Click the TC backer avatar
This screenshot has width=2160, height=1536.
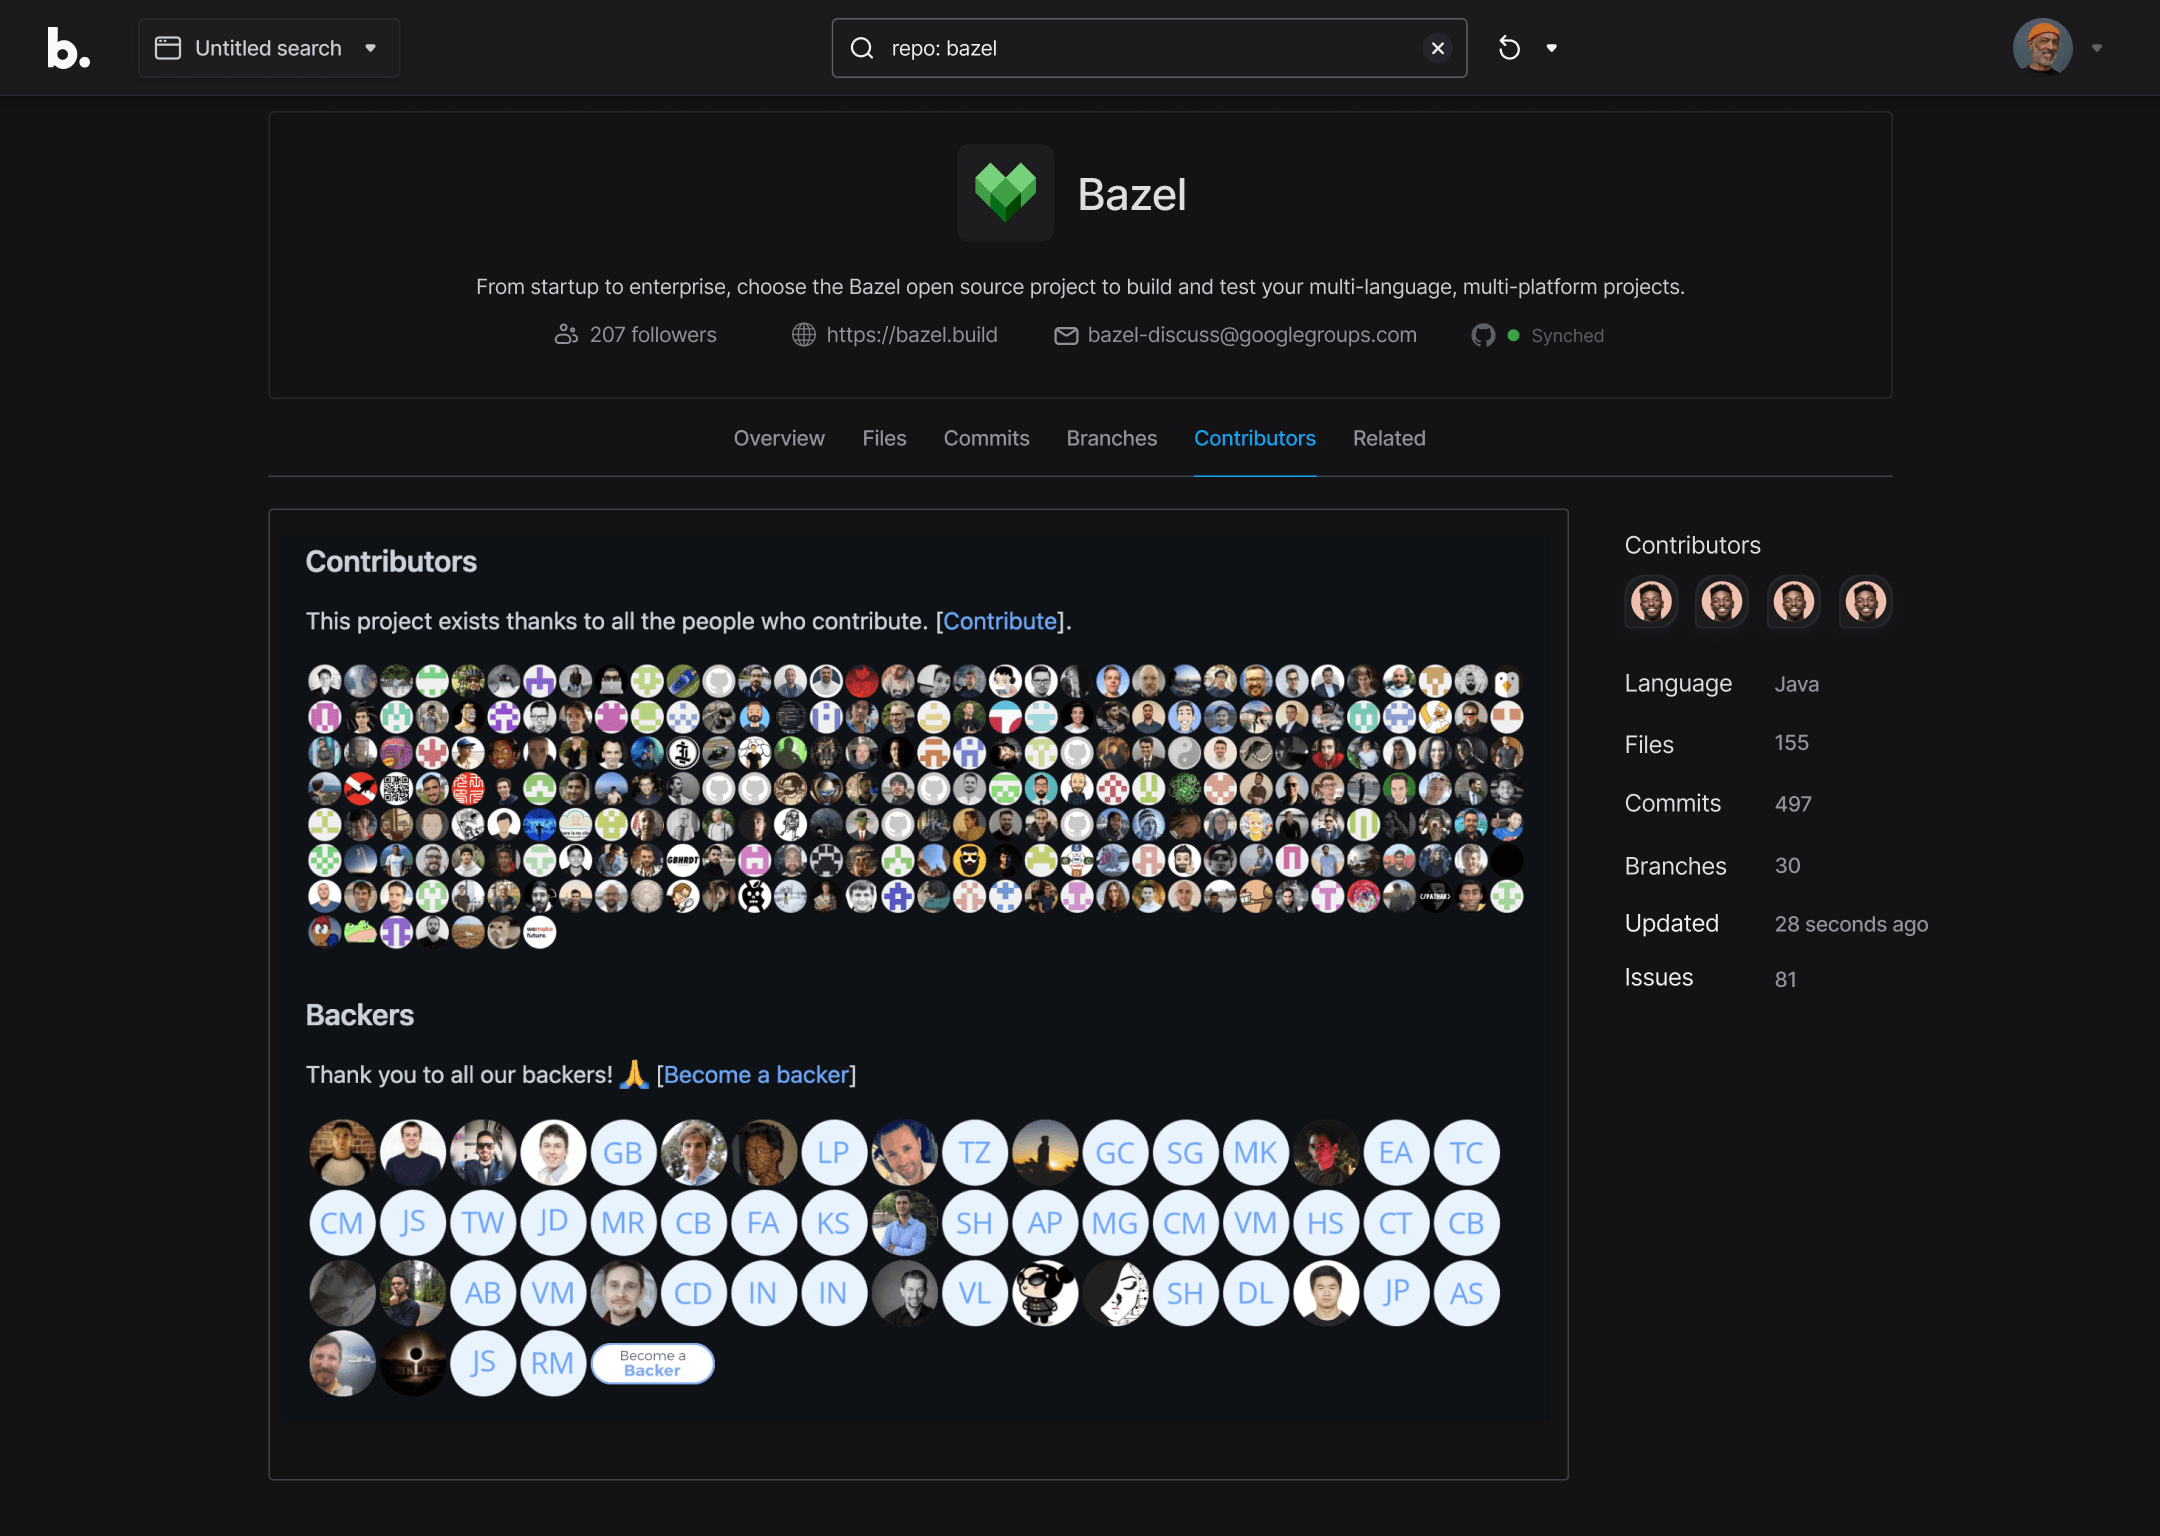tap(1466, 1153)
